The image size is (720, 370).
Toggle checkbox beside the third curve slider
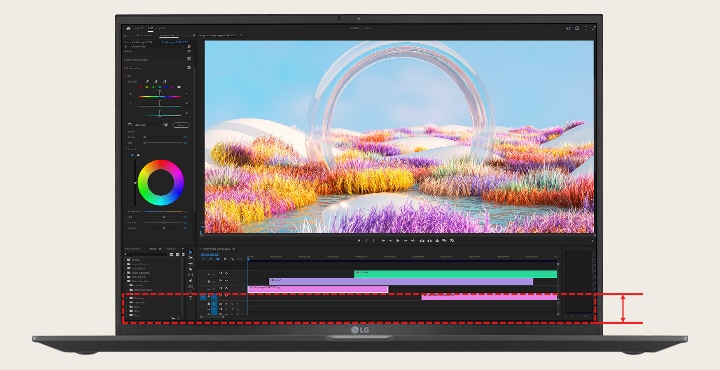tap(186, 113)
